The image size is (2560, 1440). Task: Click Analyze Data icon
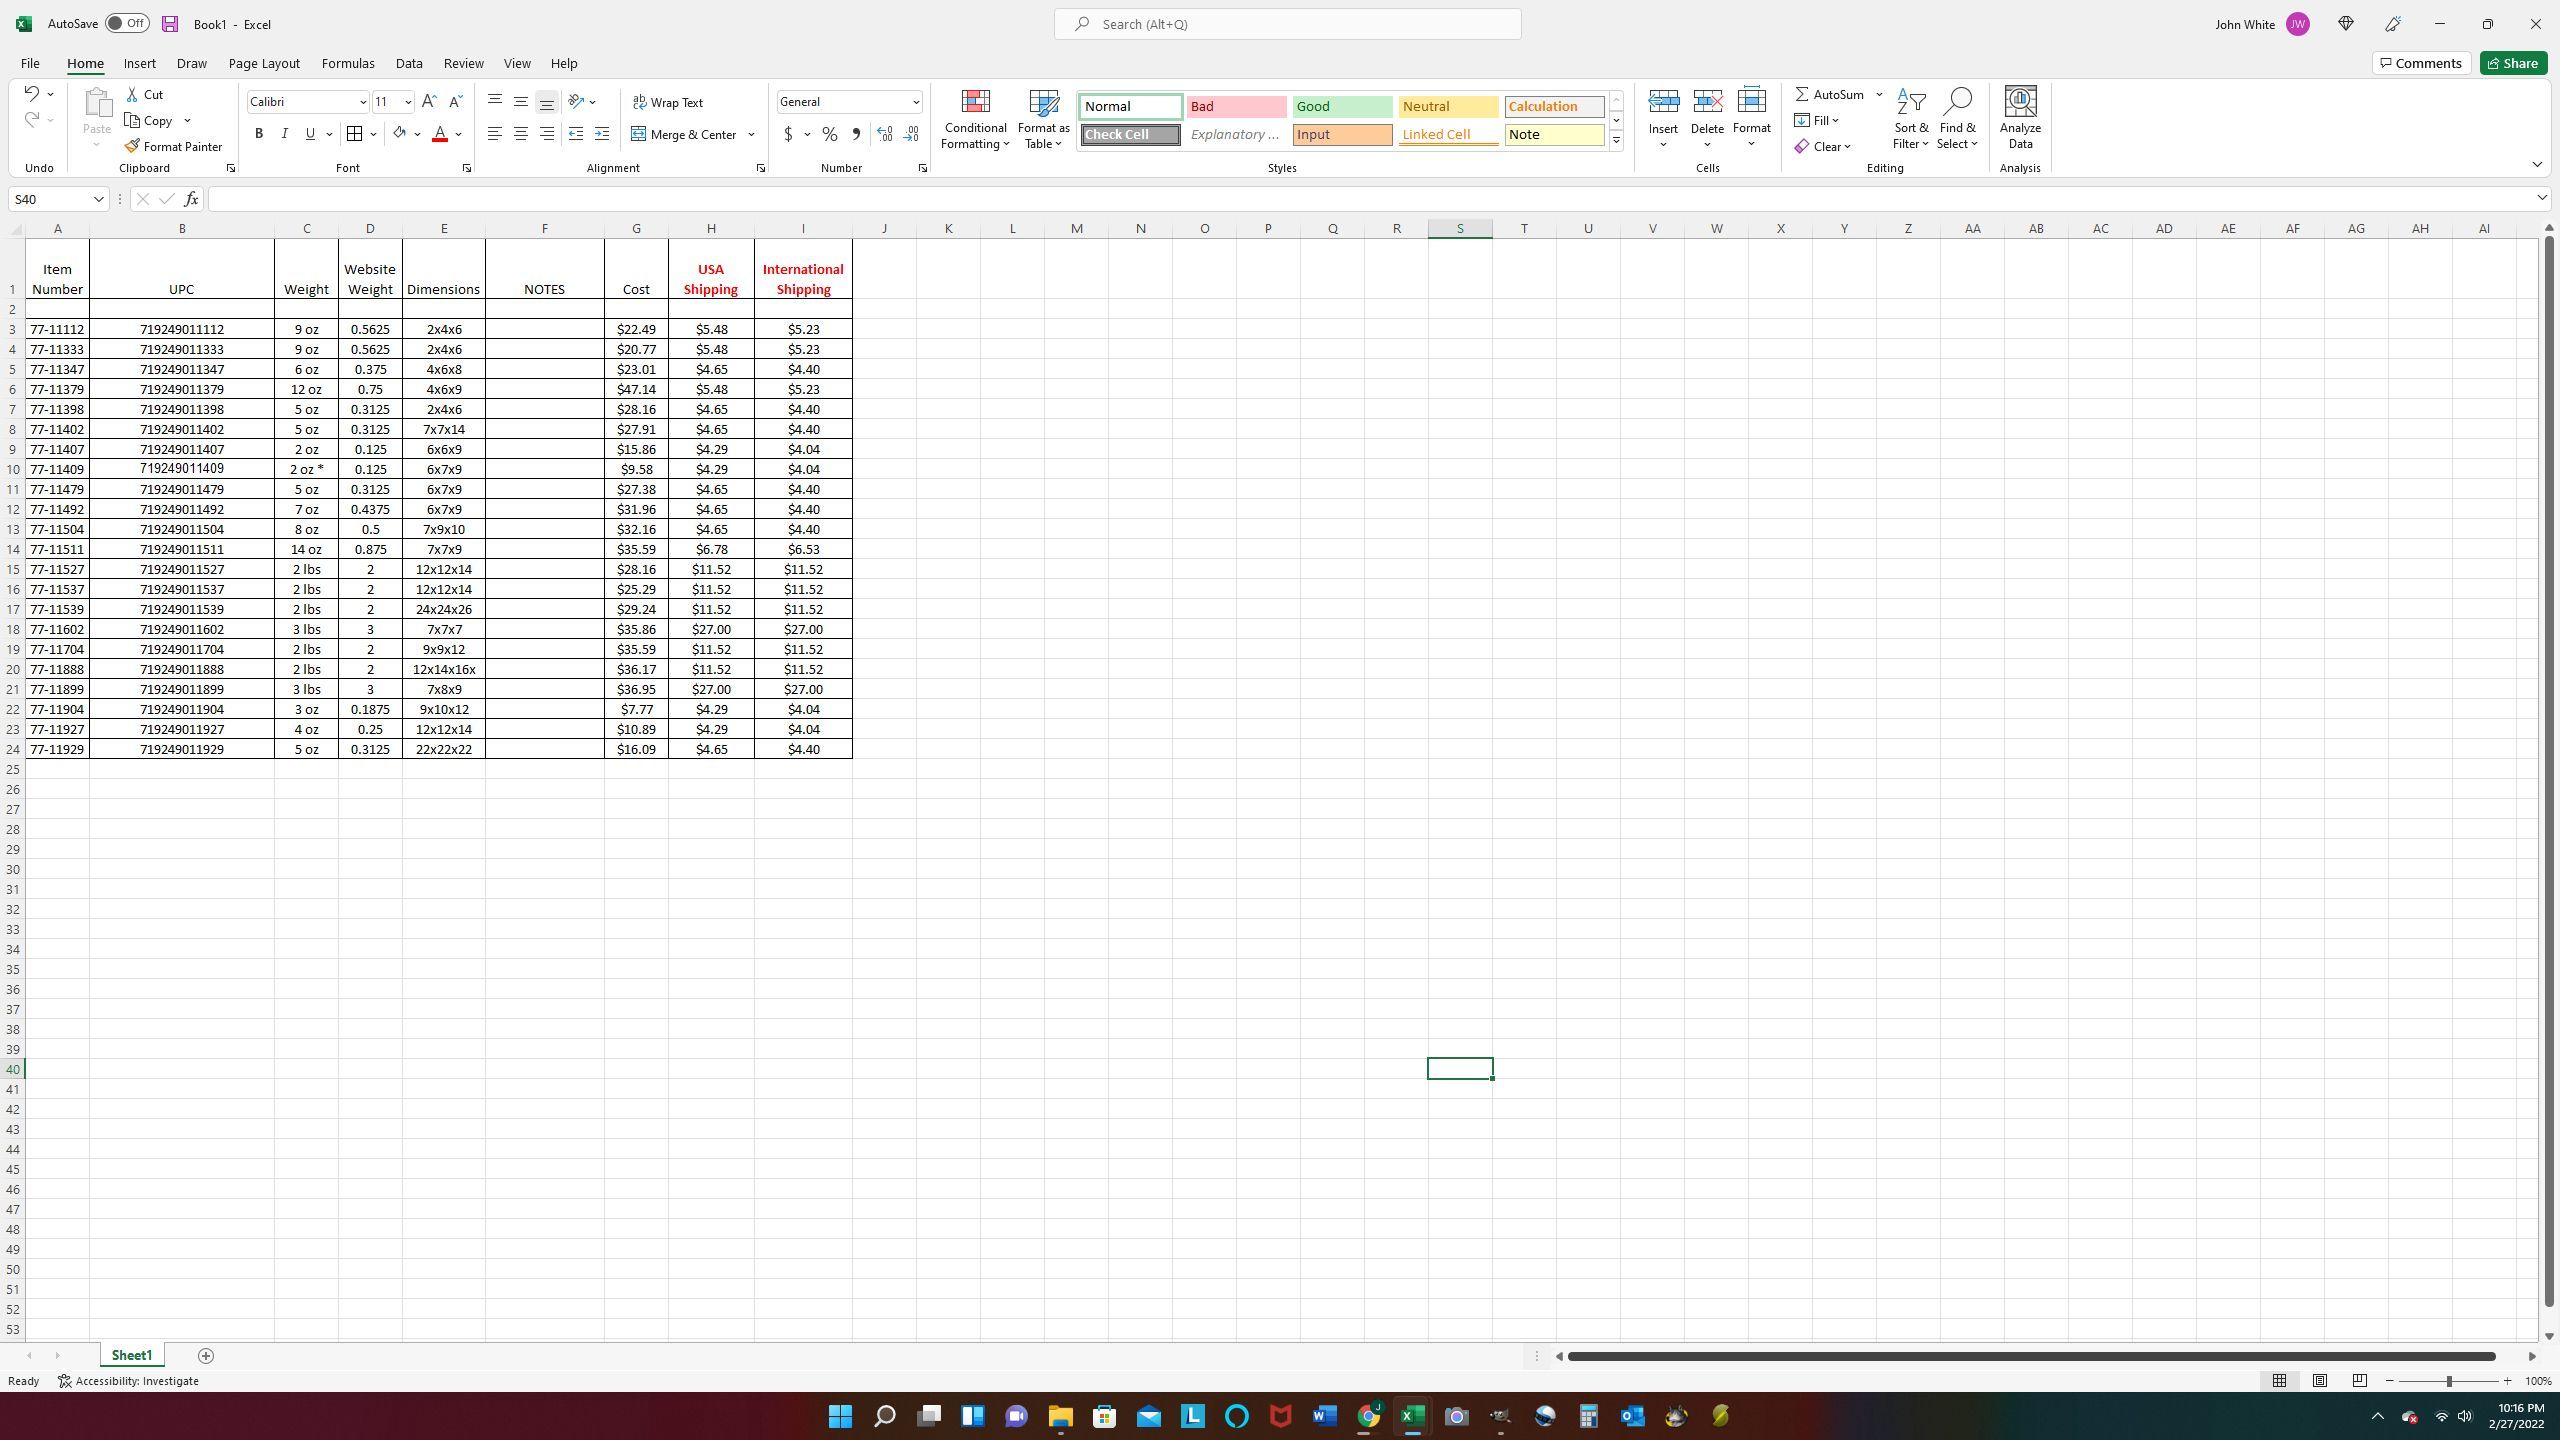(x=2020, y=118)
